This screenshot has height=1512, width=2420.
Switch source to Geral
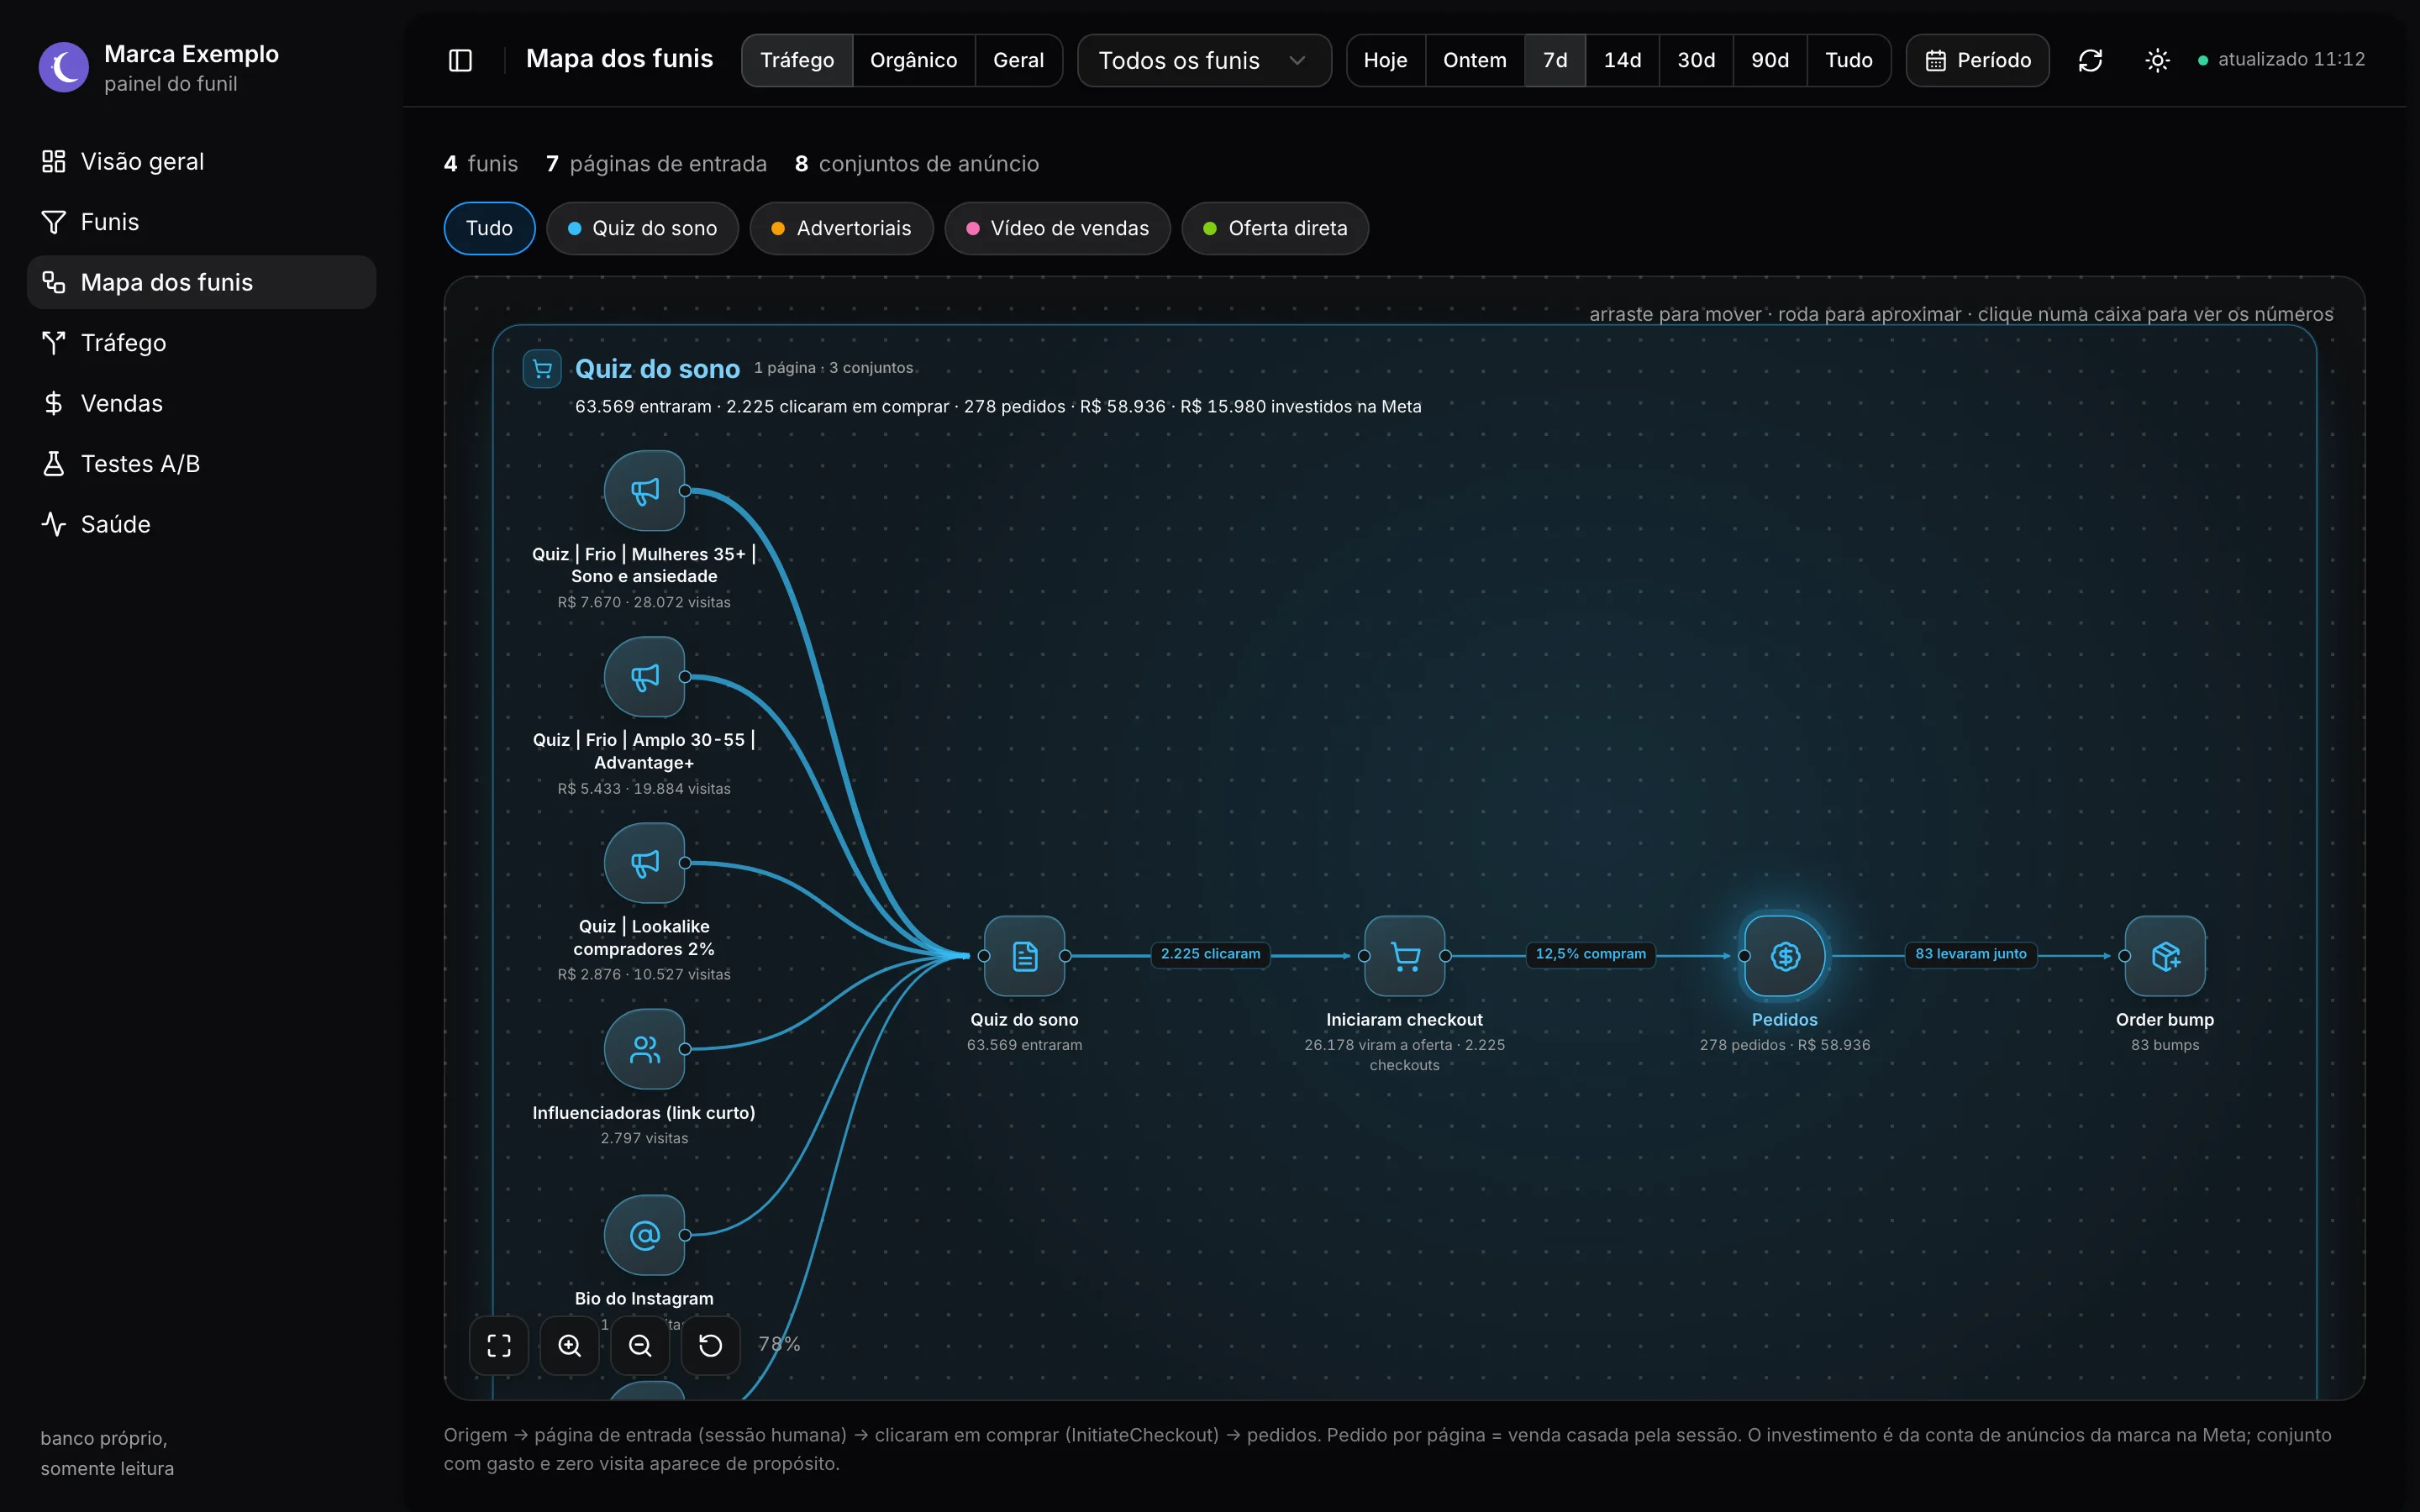coord(1018,60)
